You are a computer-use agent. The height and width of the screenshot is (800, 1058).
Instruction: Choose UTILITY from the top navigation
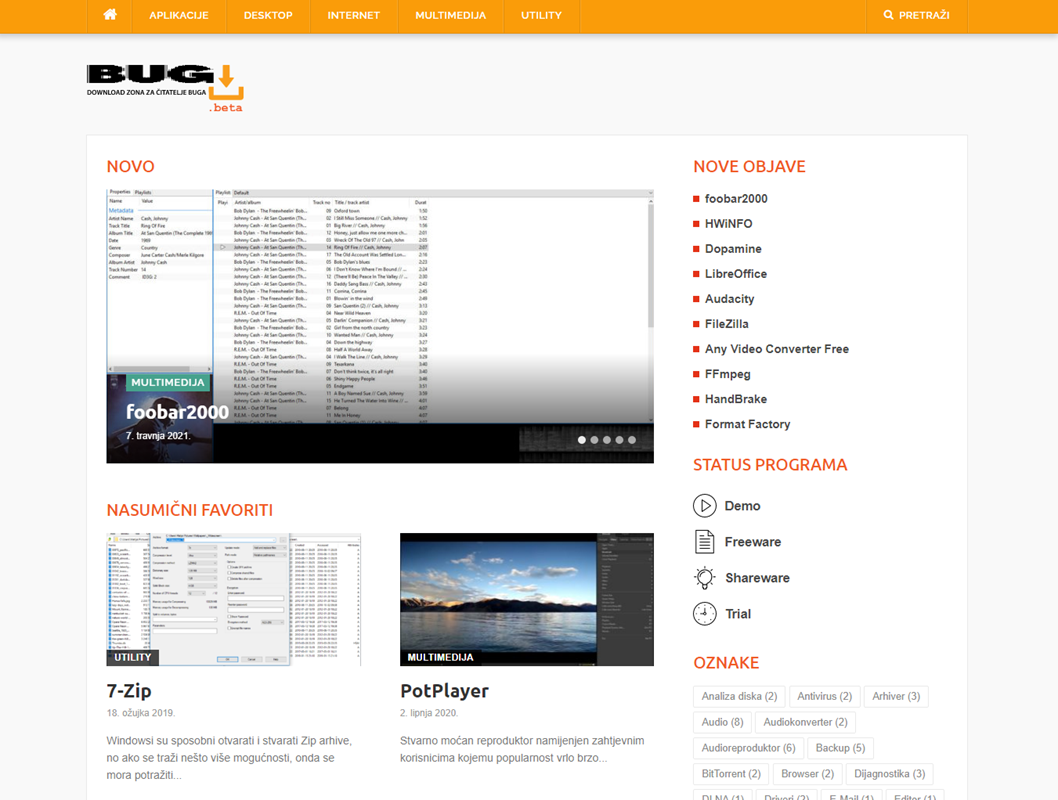tap(541, 16)
